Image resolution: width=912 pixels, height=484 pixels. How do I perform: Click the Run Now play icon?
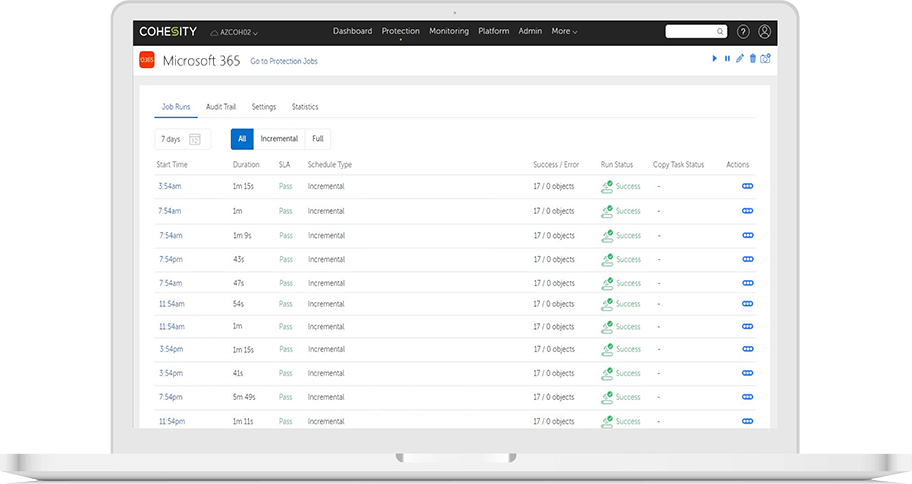click(715, 59)
